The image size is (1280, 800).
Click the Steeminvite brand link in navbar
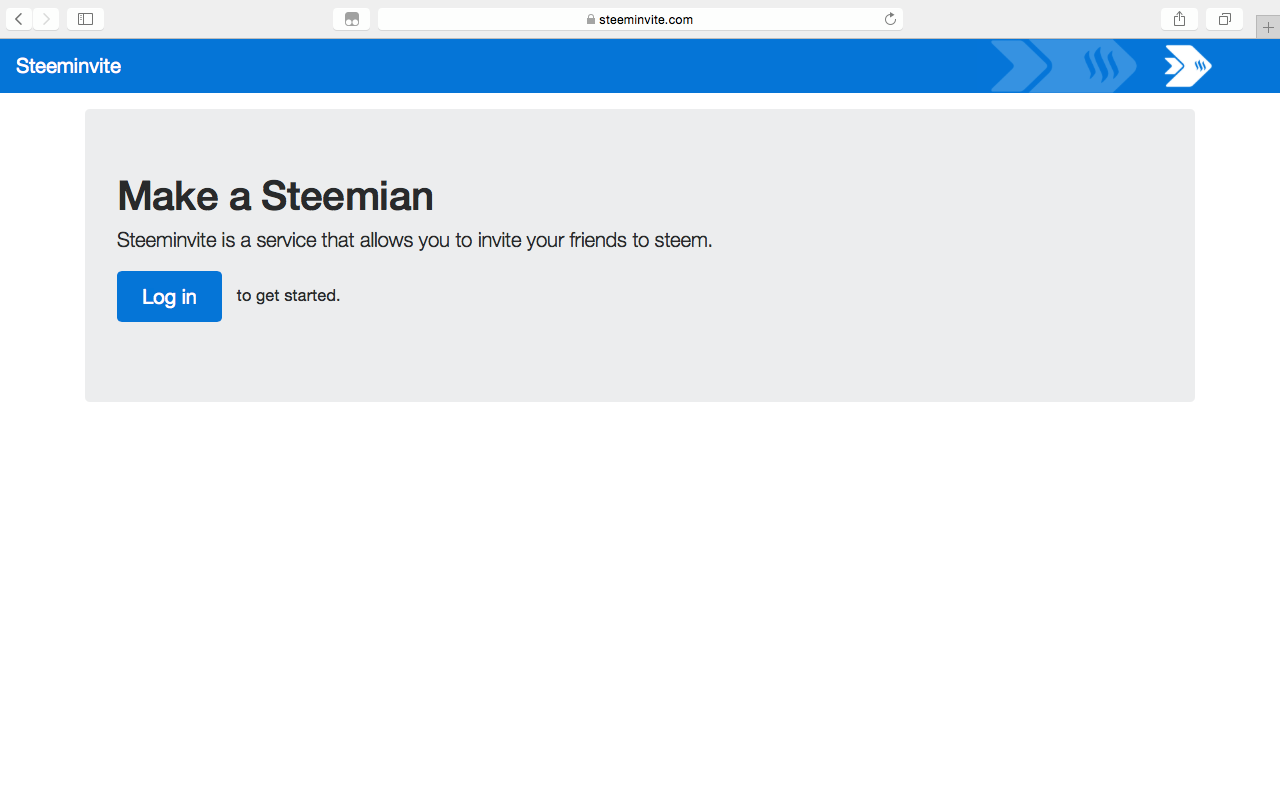coord(68,66)
